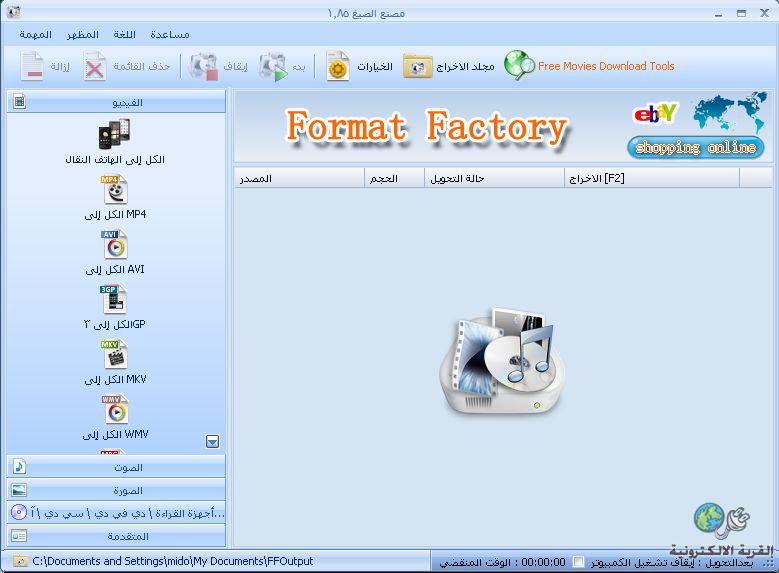Click the 'الكل إلى الهاتف النقال' label
This screenshot has height=573, width=779.
click(x=115, y=160)
